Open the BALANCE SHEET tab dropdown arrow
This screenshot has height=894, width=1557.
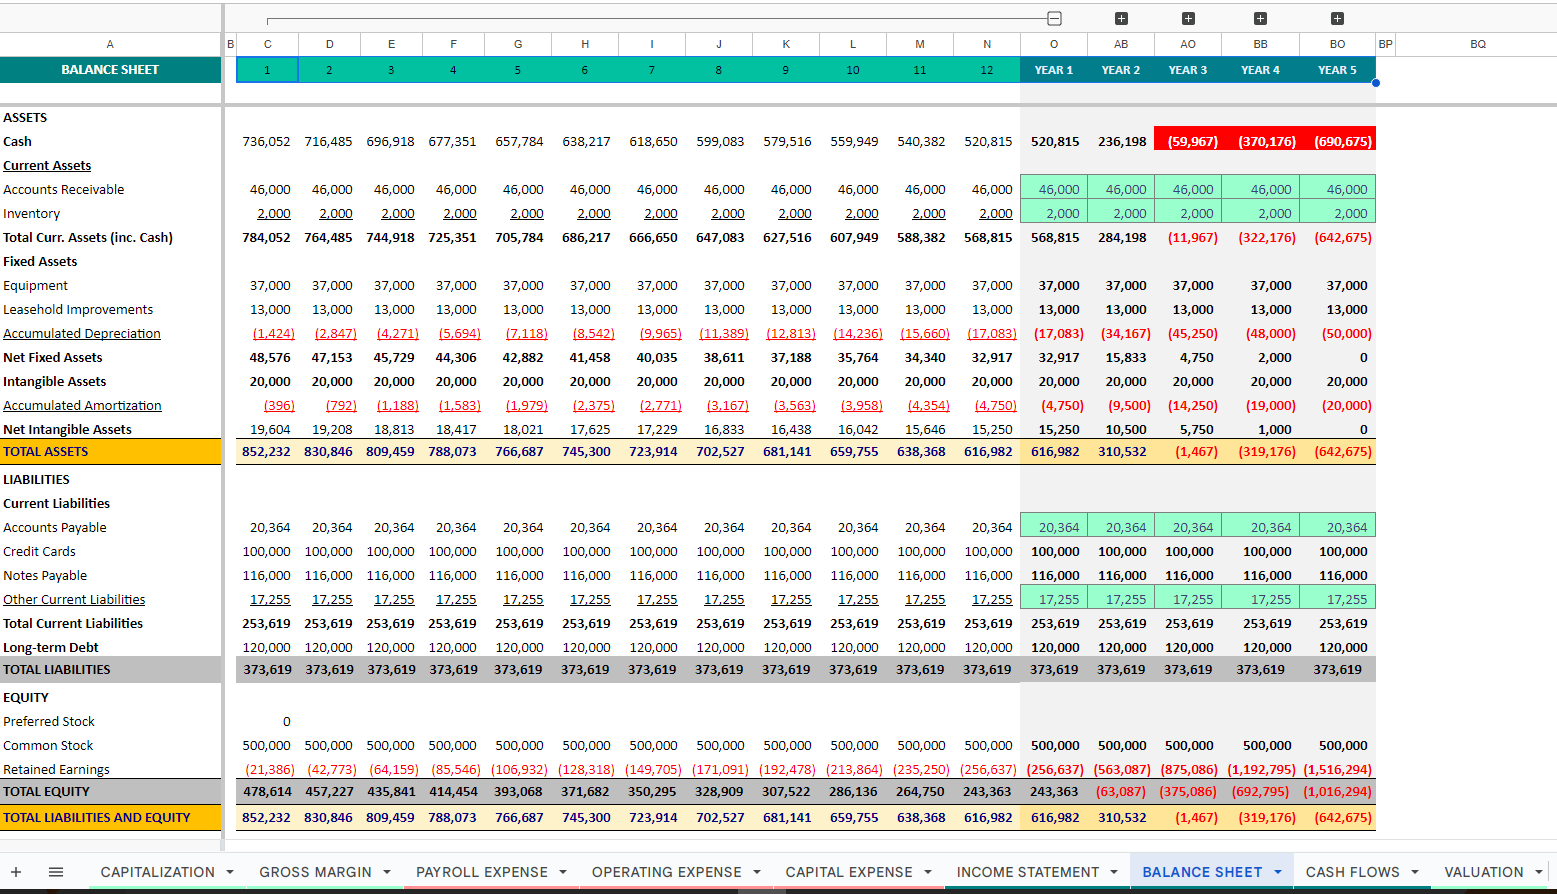click(x=1278, y=872)
